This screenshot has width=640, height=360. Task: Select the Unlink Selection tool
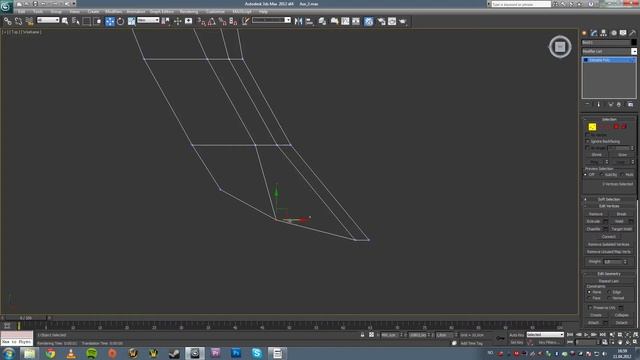[18, 21]
